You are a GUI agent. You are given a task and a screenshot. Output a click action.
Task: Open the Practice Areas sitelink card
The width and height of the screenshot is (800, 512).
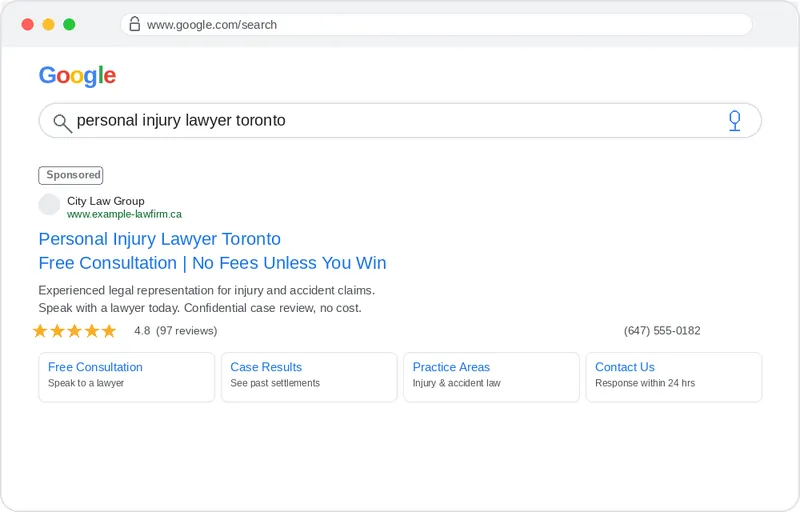(x=491, y=377)
